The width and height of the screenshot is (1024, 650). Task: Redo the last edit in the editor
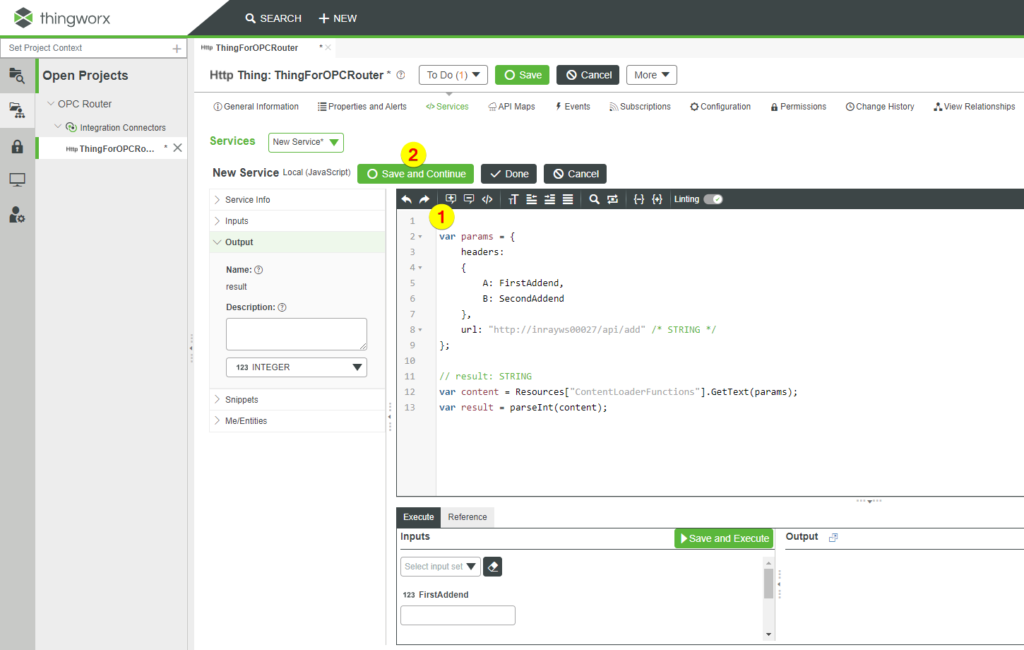pos(424,199)
